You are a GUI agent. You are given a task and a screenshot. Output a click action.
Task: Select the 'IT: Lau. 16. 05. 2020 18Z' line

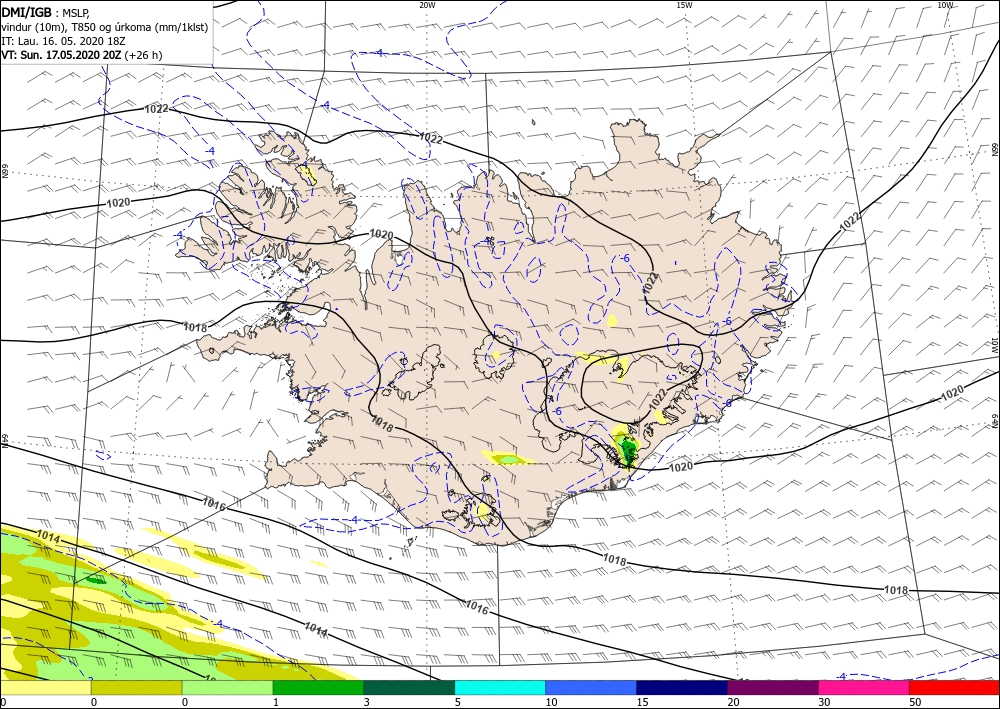[x=61, y=41]
